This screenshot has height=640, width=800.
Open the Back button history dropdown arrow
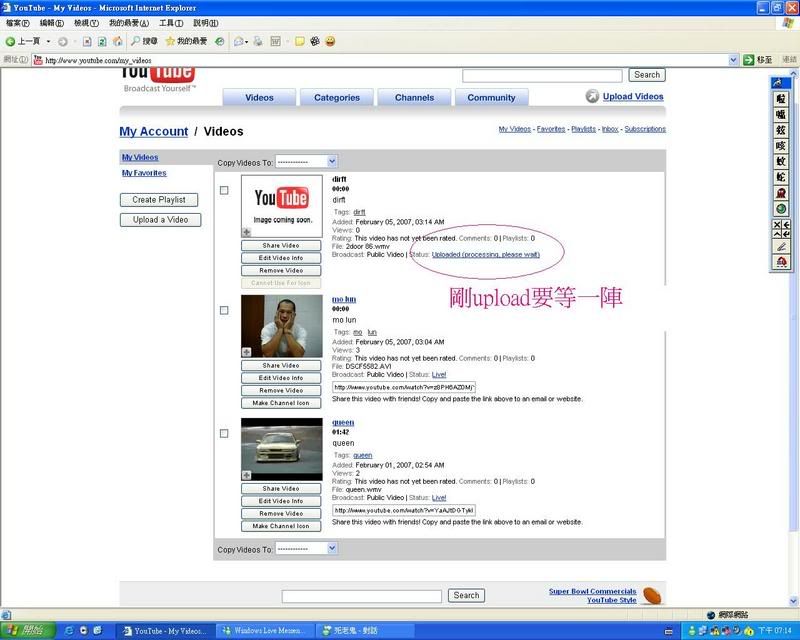coord(48,41)
